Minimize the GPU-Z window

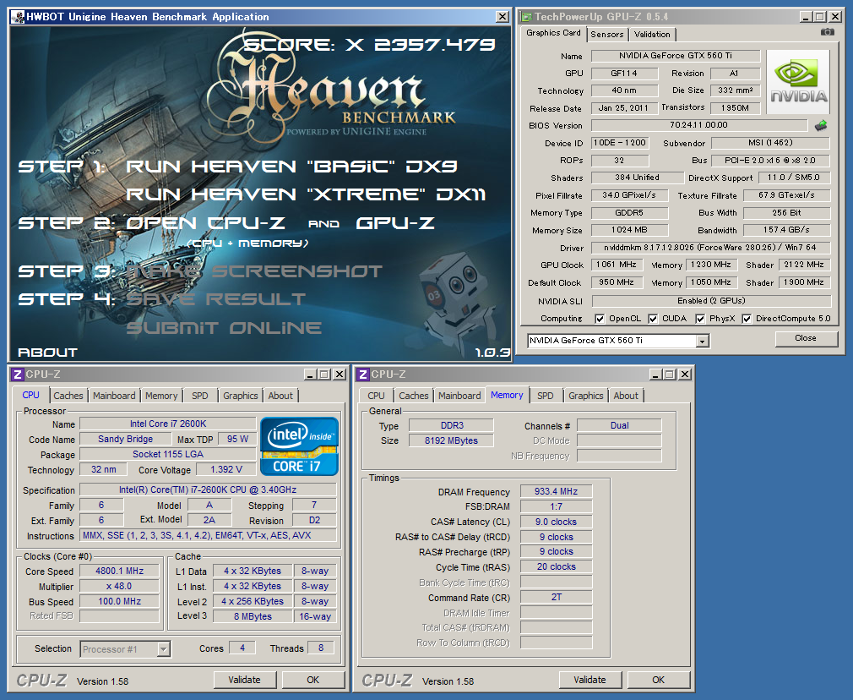pyautogui.click(x=806, y=17)
